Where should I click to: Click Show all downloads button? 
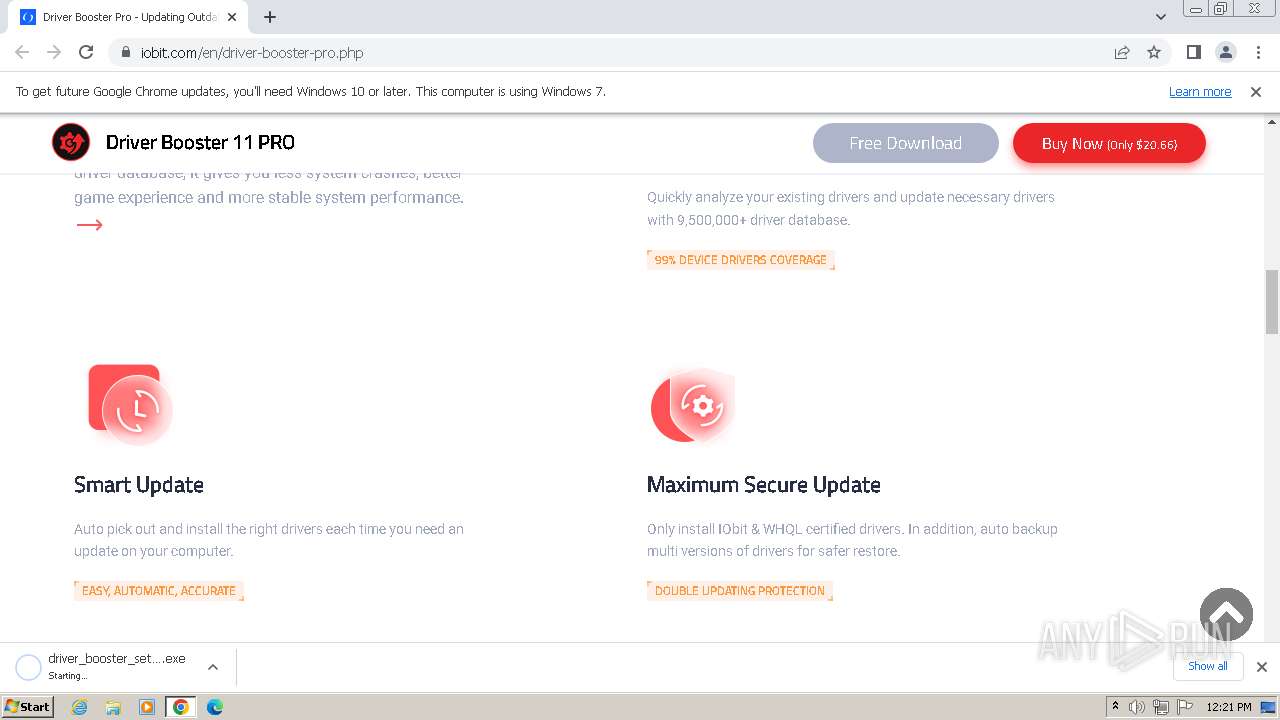1208,666
